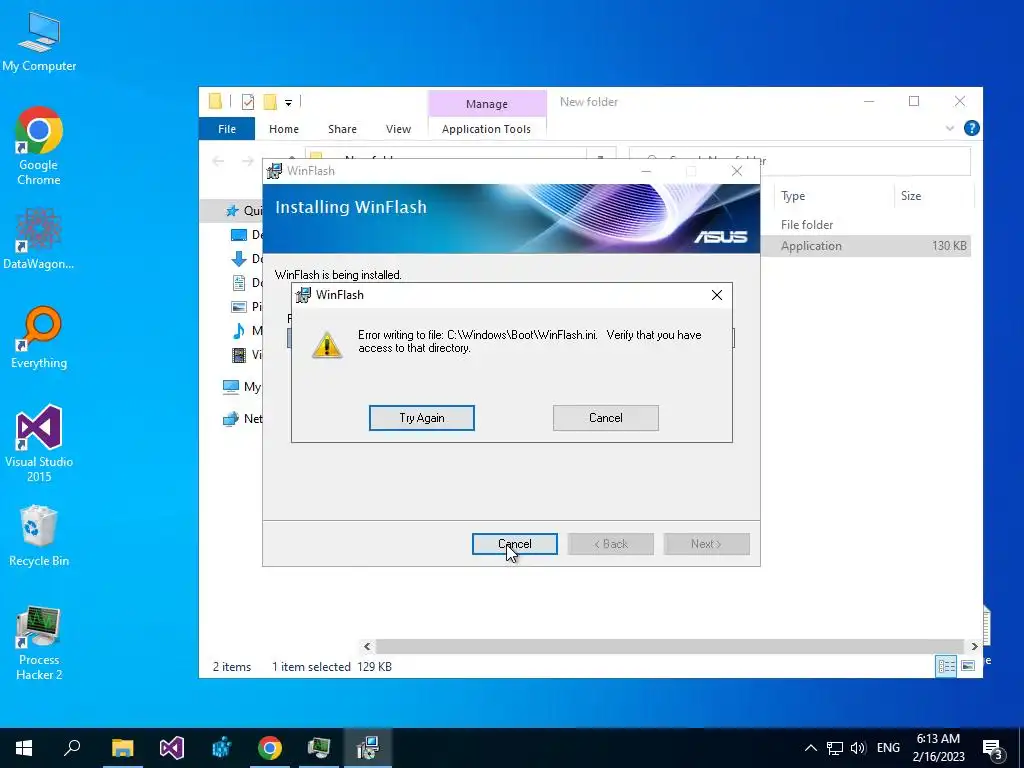Select My Computer in Explorer navigation pane
The width and height of the screenshot is (1024, 768).
click(242, 387)
